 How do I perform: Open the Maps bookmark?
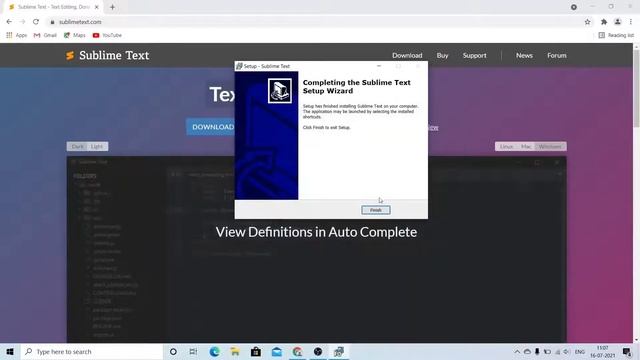point(75,36)
